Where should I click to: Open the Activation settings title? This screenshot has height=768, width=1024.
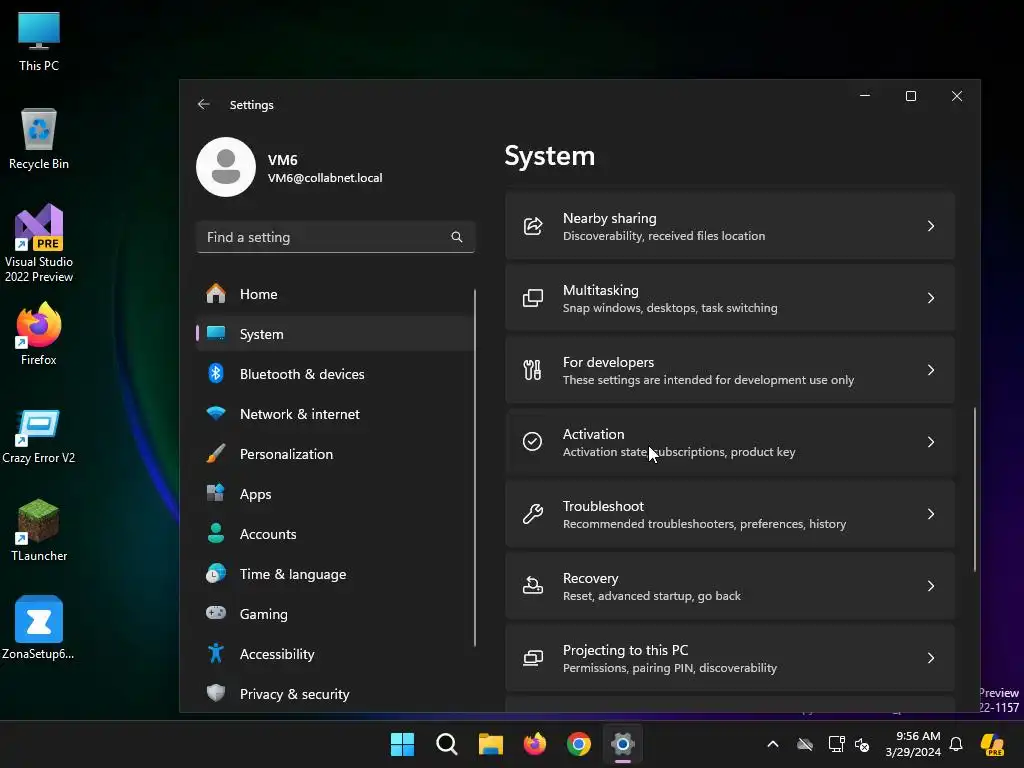[x=594, y=434]
